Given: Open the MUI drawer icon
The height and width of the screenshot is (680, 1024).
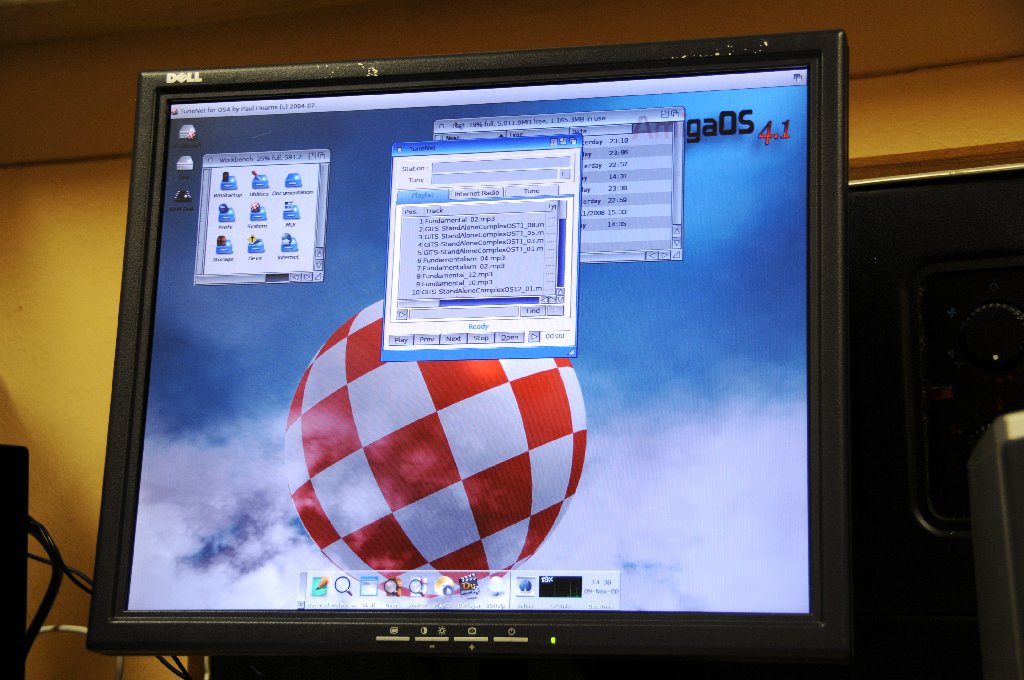Looking at the screenshot, I should (x=291, y=211).
